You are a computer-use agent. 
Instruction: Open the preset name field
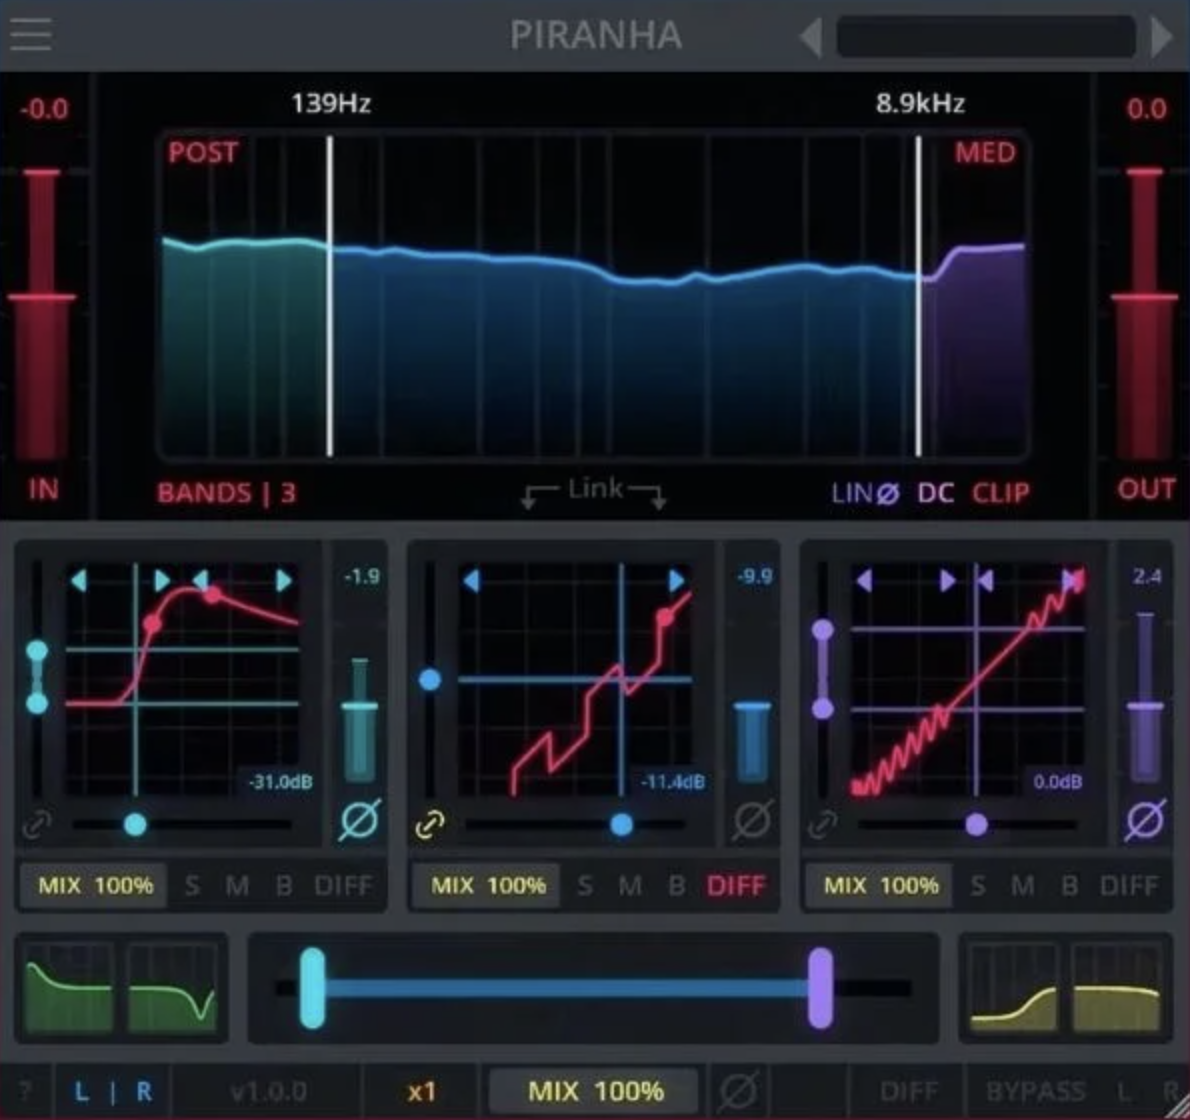click(986, 36)
